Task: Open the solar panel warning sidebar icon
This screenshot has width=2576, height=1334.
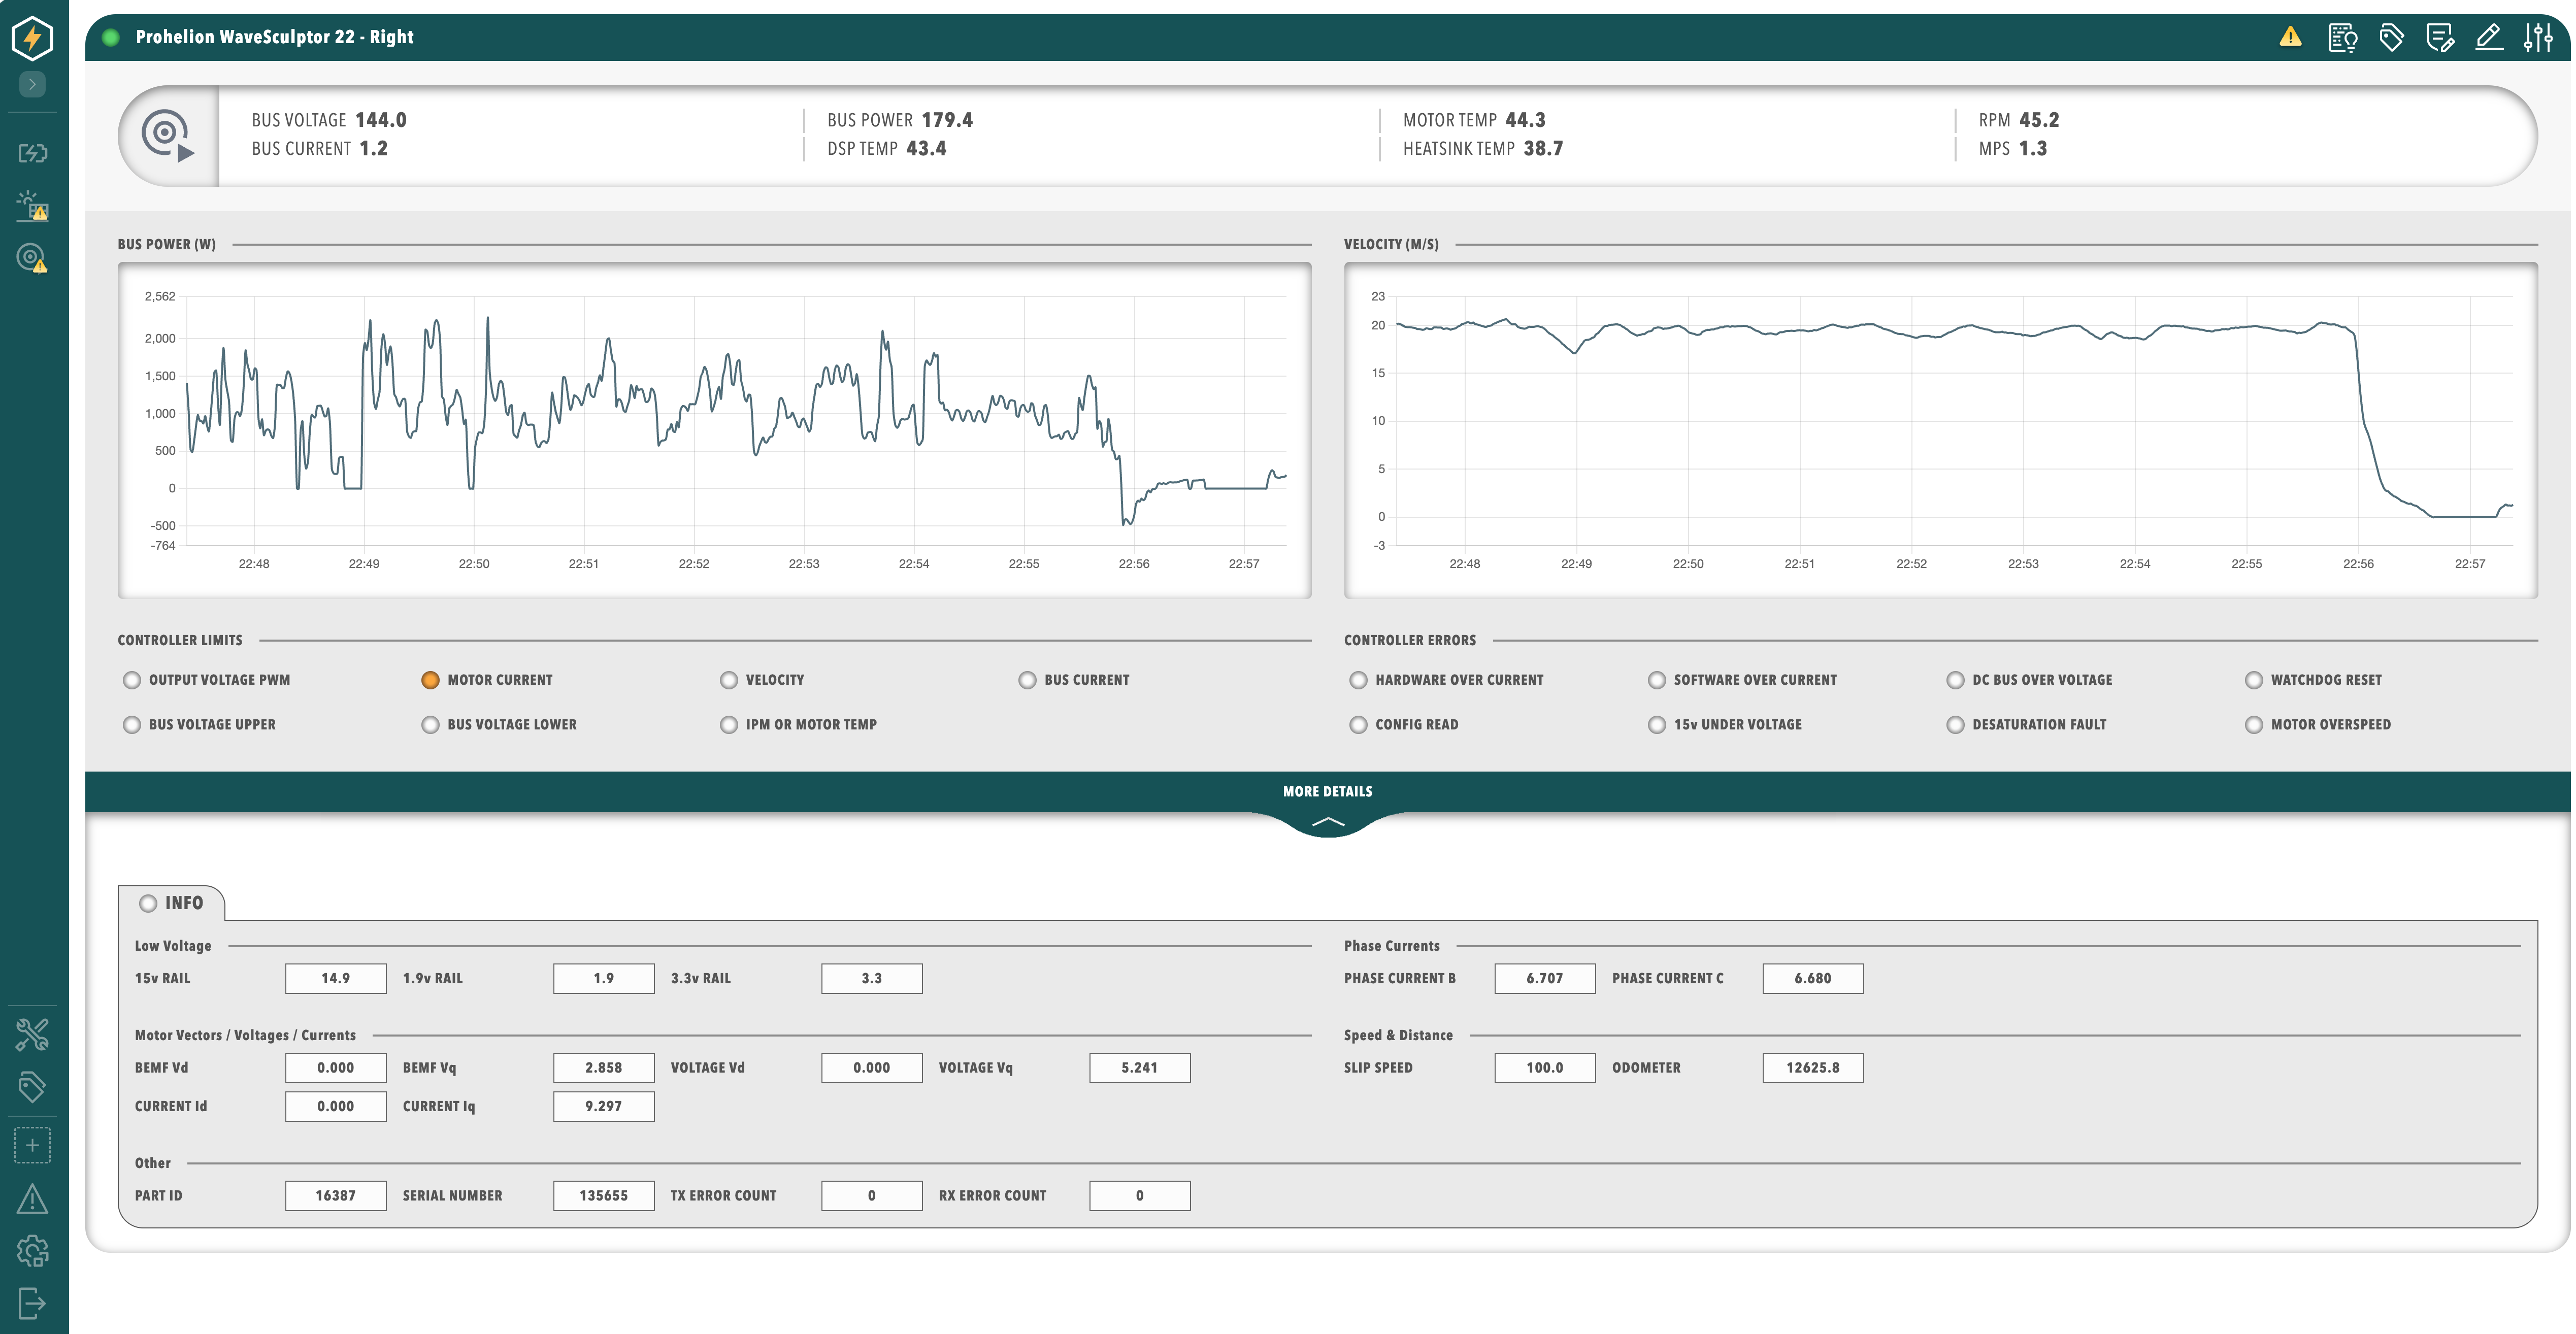Action: [x=32, y=206]
